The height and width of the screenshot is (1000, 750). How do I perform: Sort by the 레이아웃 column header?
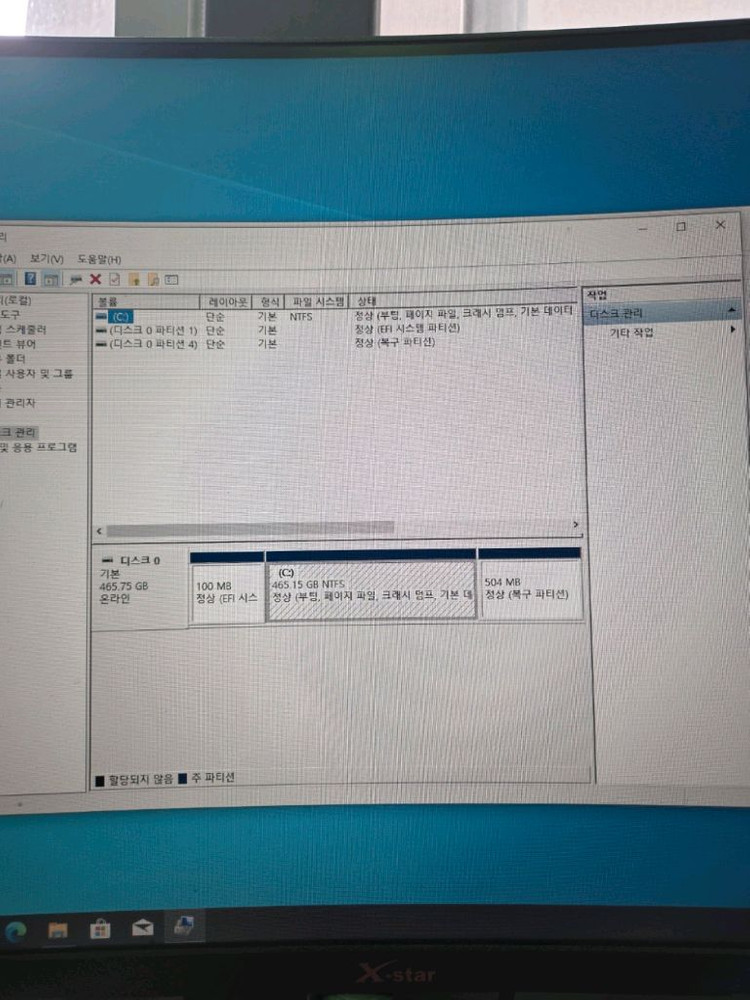coord(226,301)
